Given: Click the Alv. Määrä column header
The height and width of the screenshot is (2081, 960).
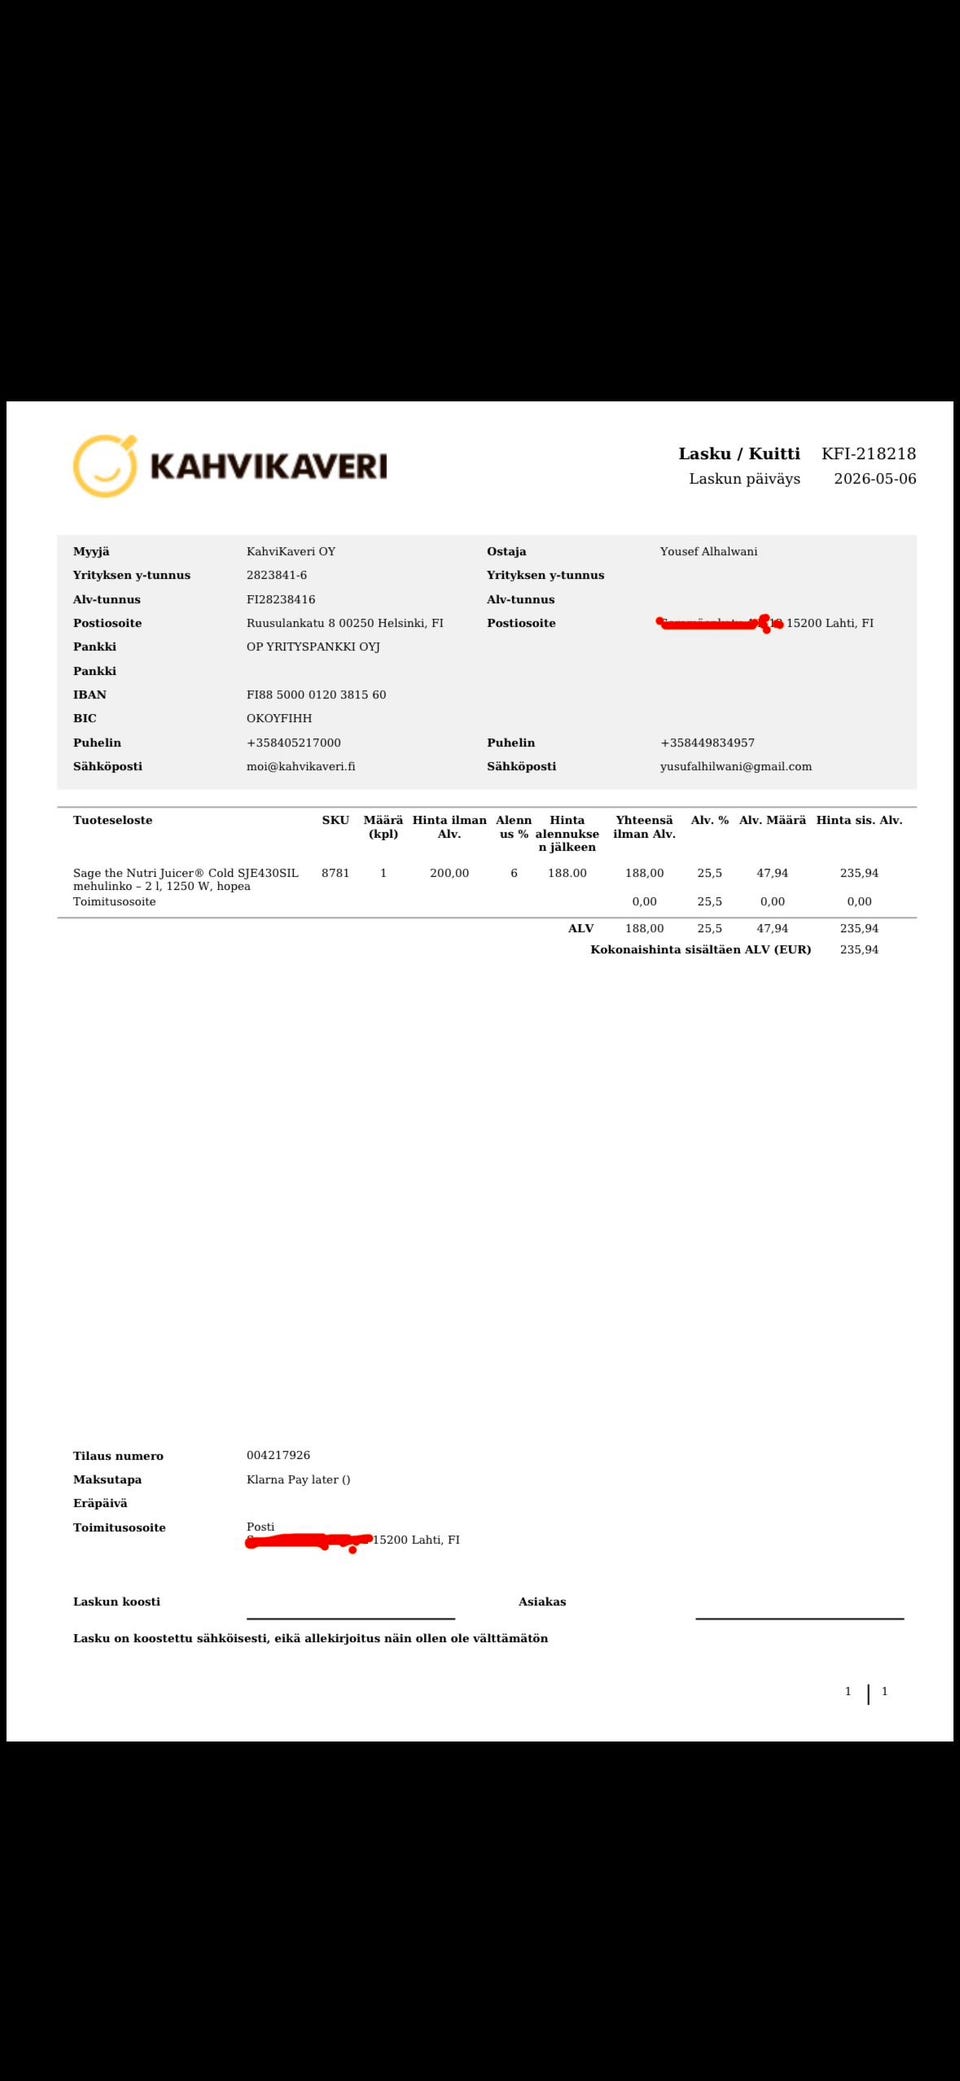Looking at the screenshot, I should (x=772, y=820).
